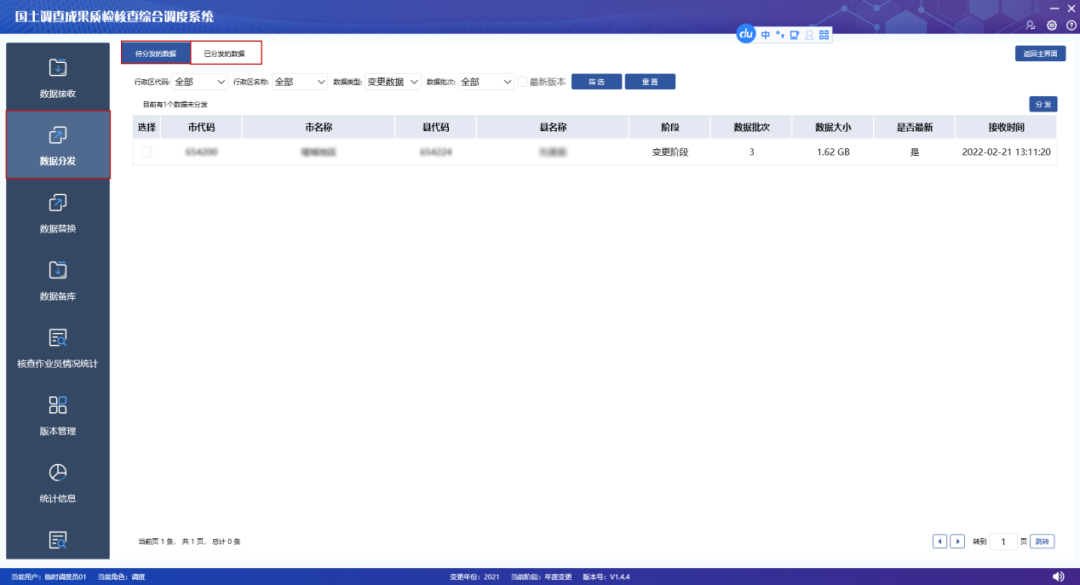Open the help question mark icon
This screenshot has width=1080, height=585.
pos(1071,25)
